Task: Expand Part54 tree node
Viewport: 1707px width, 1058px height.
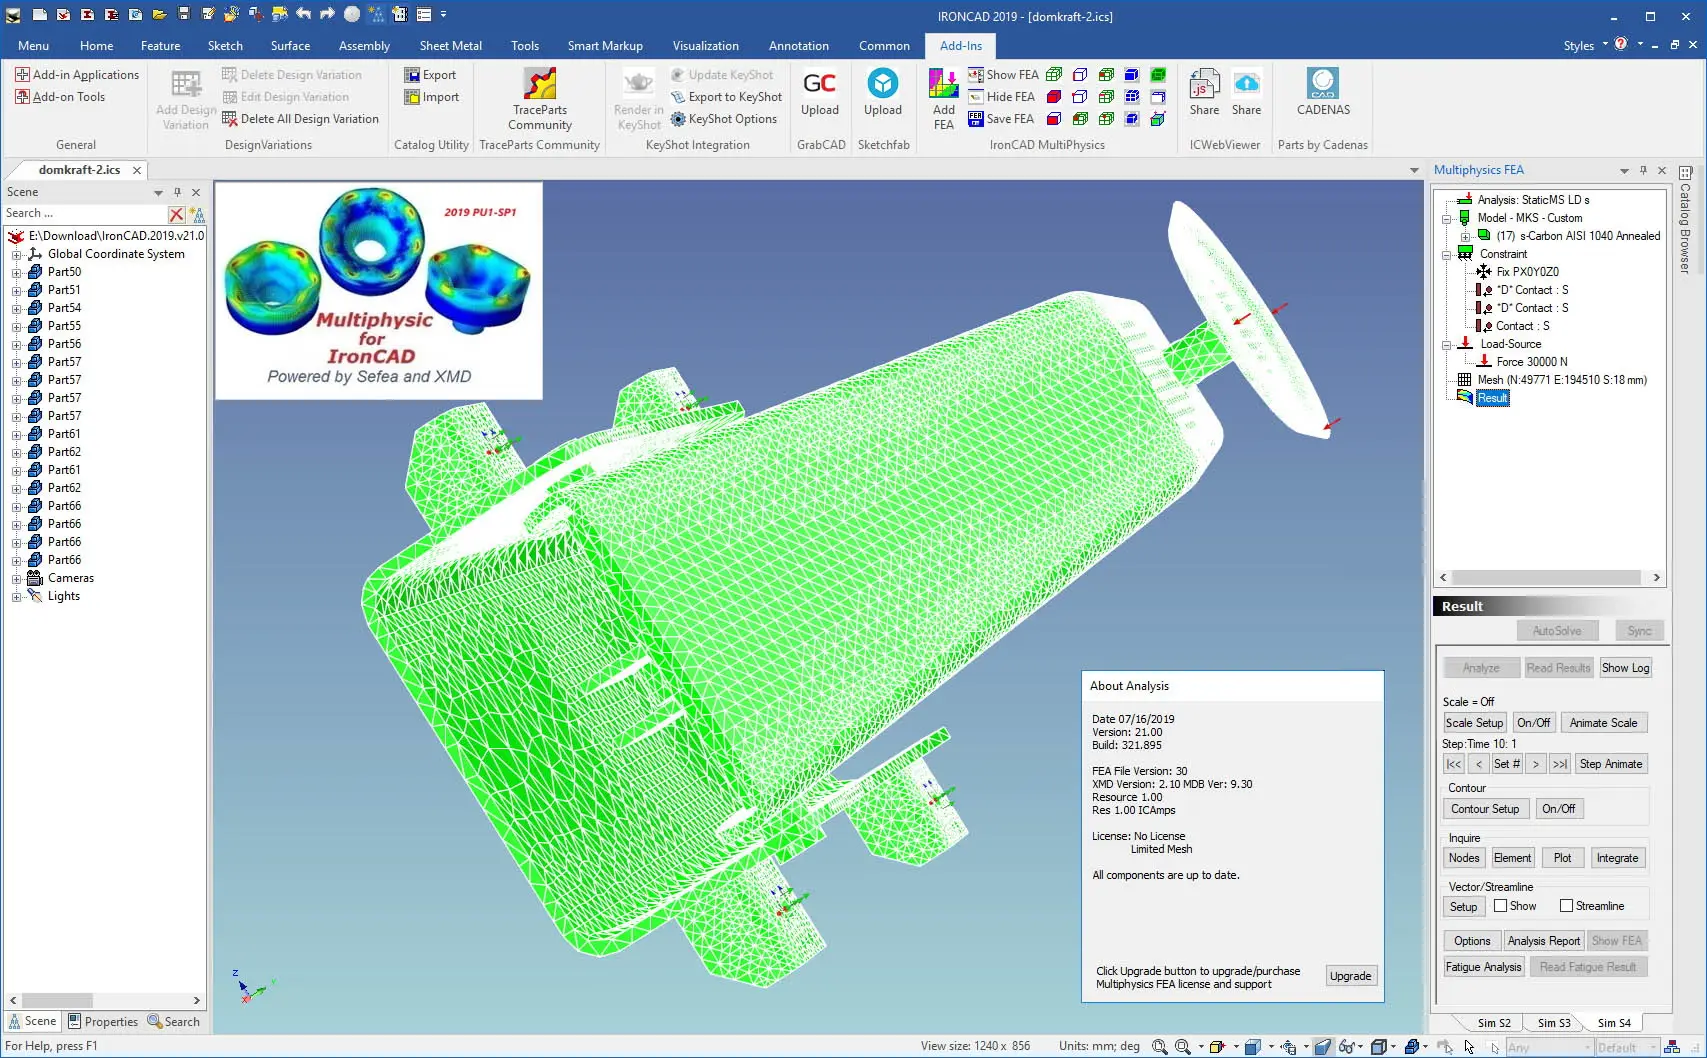Action: 16,308
